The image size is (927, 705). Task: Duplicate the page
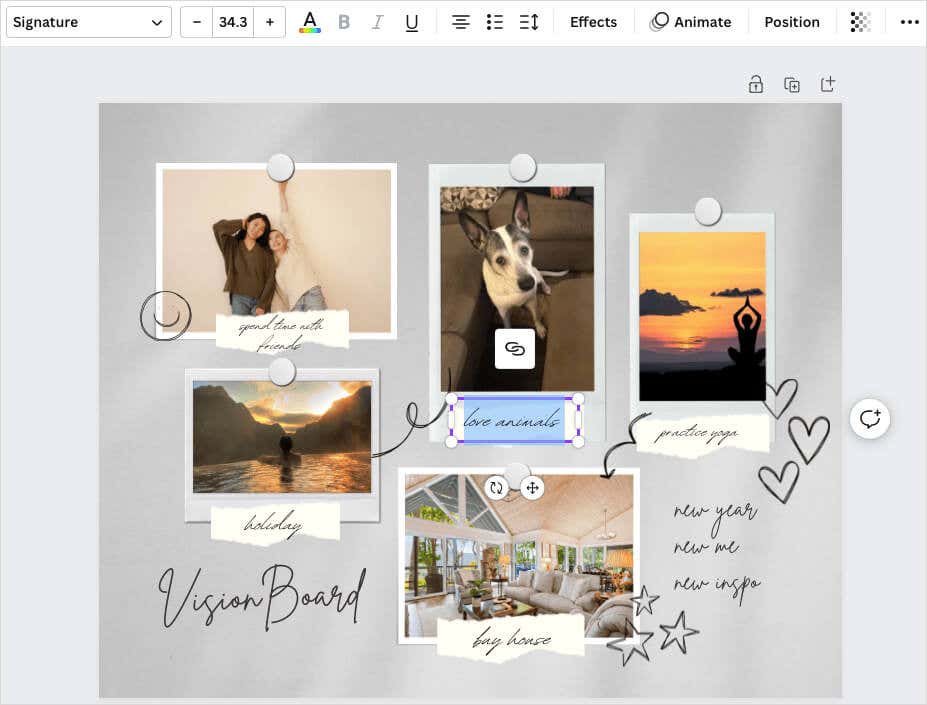point(792,85)
